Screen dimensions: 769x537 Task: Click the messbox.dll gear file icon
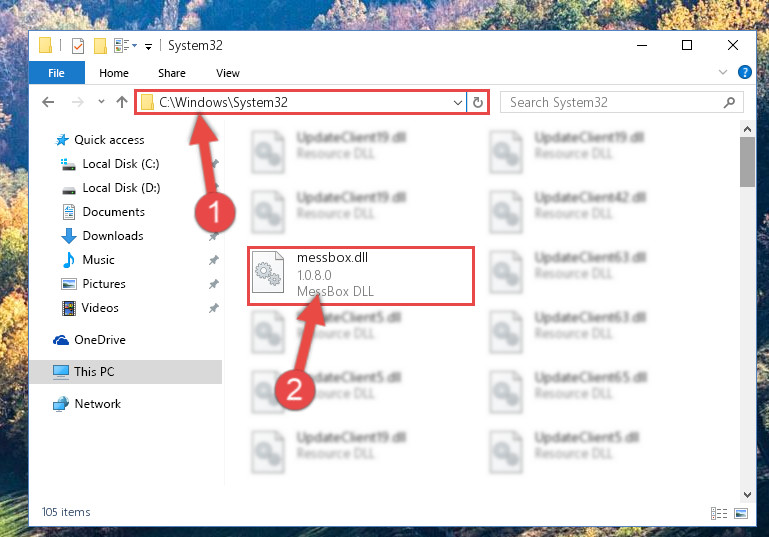tap(268, 272)
